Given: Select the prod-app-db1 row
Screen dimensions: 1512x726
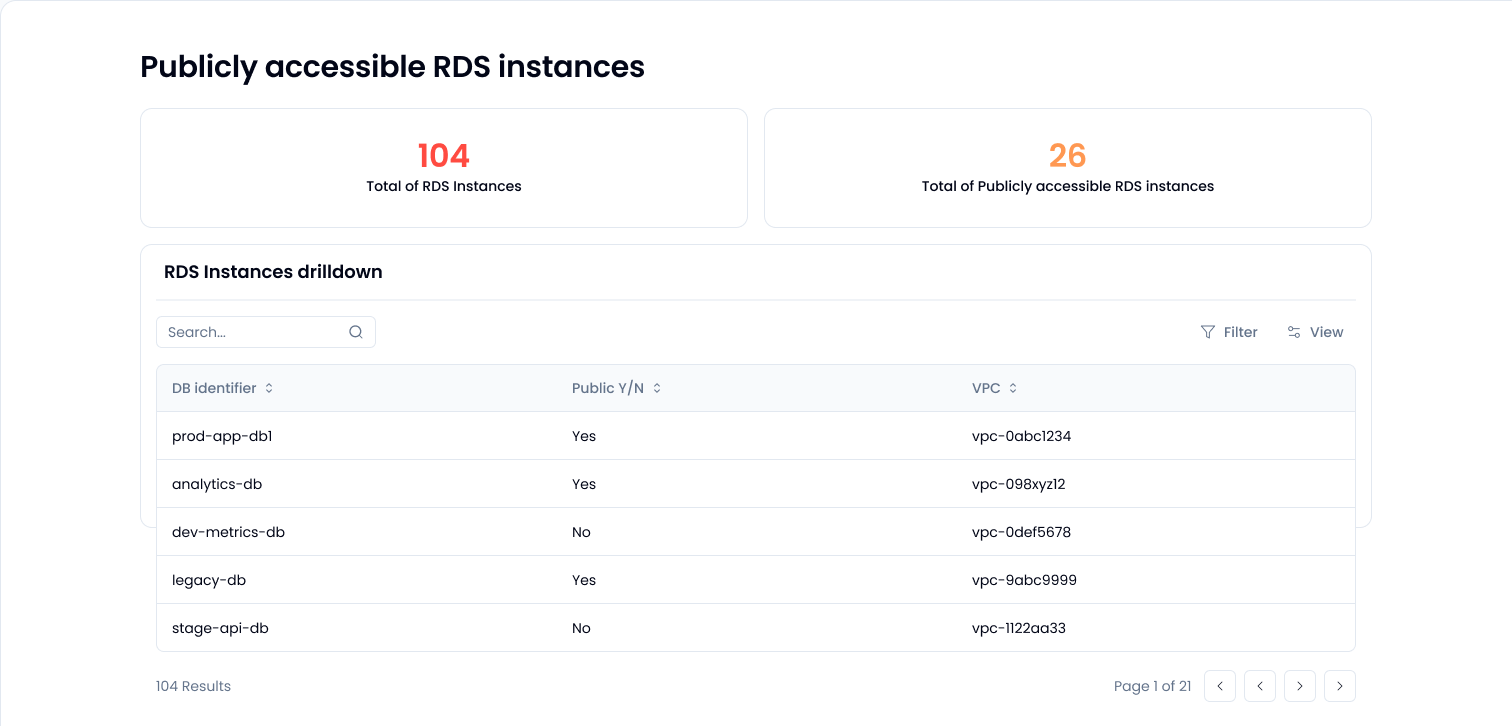Looking at the screenshot, I should [222, 436].
